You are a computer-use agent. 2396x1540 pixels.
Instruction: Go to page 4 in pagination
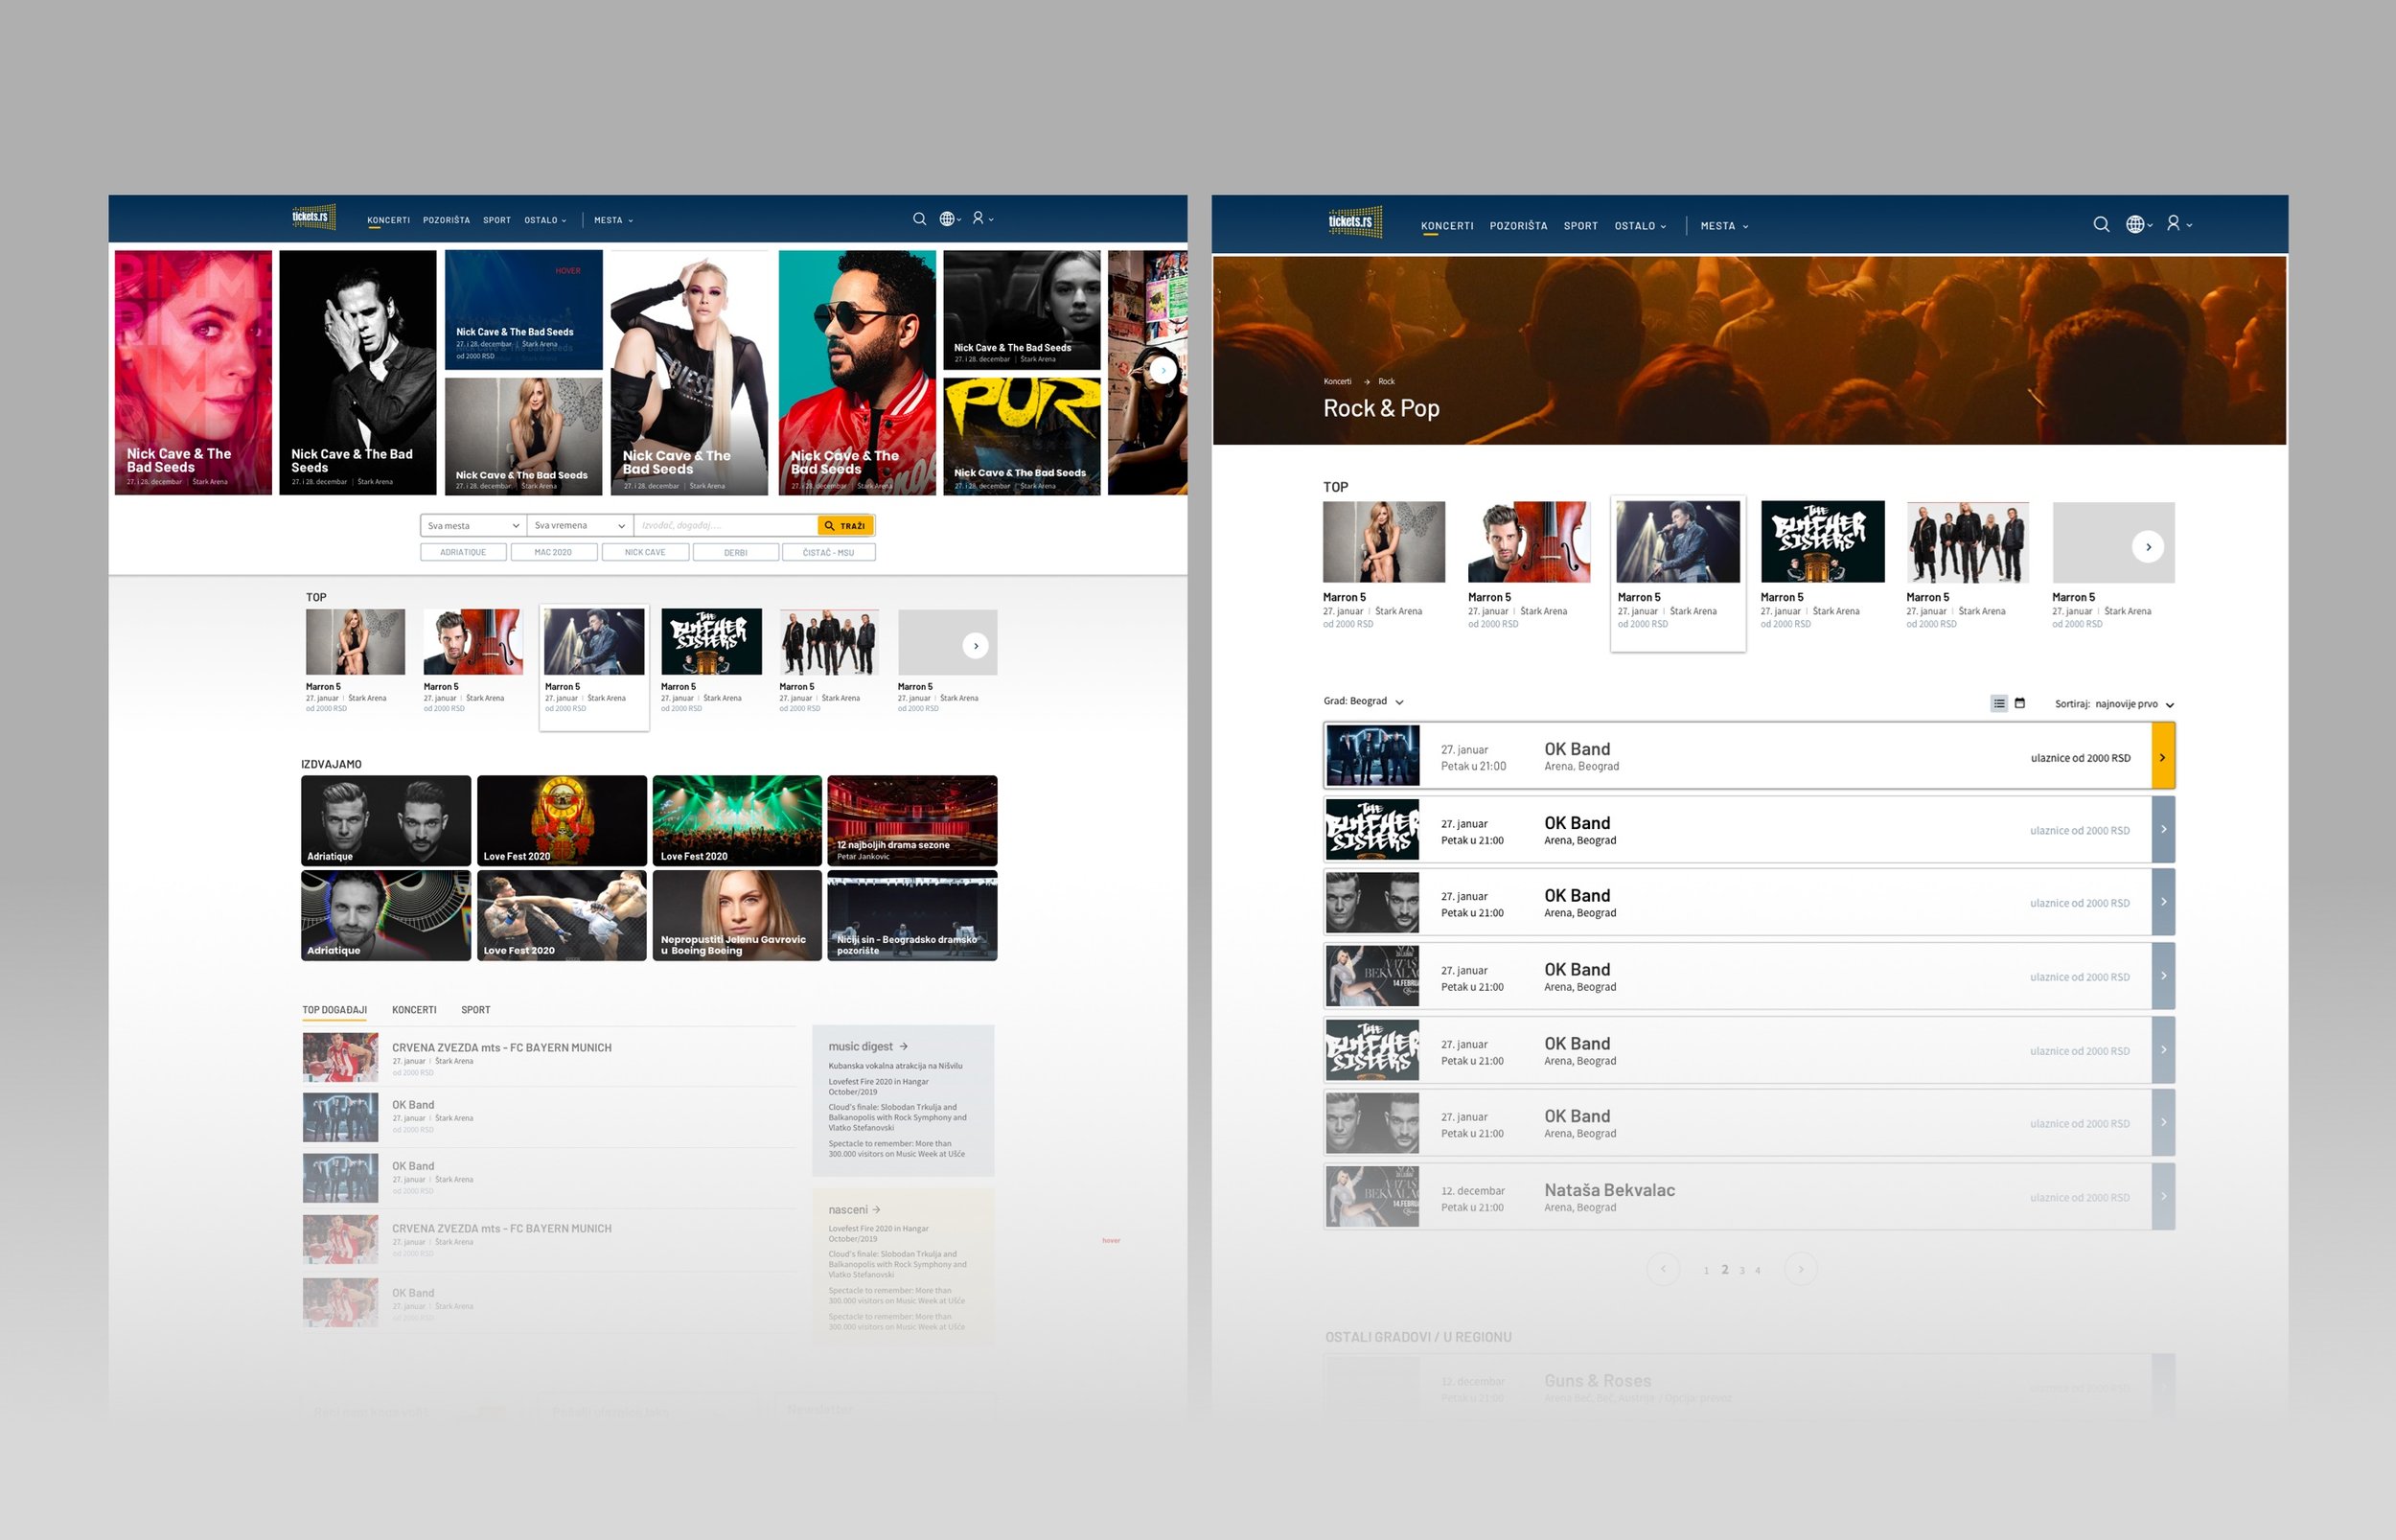click(x=1757, y=1270)
